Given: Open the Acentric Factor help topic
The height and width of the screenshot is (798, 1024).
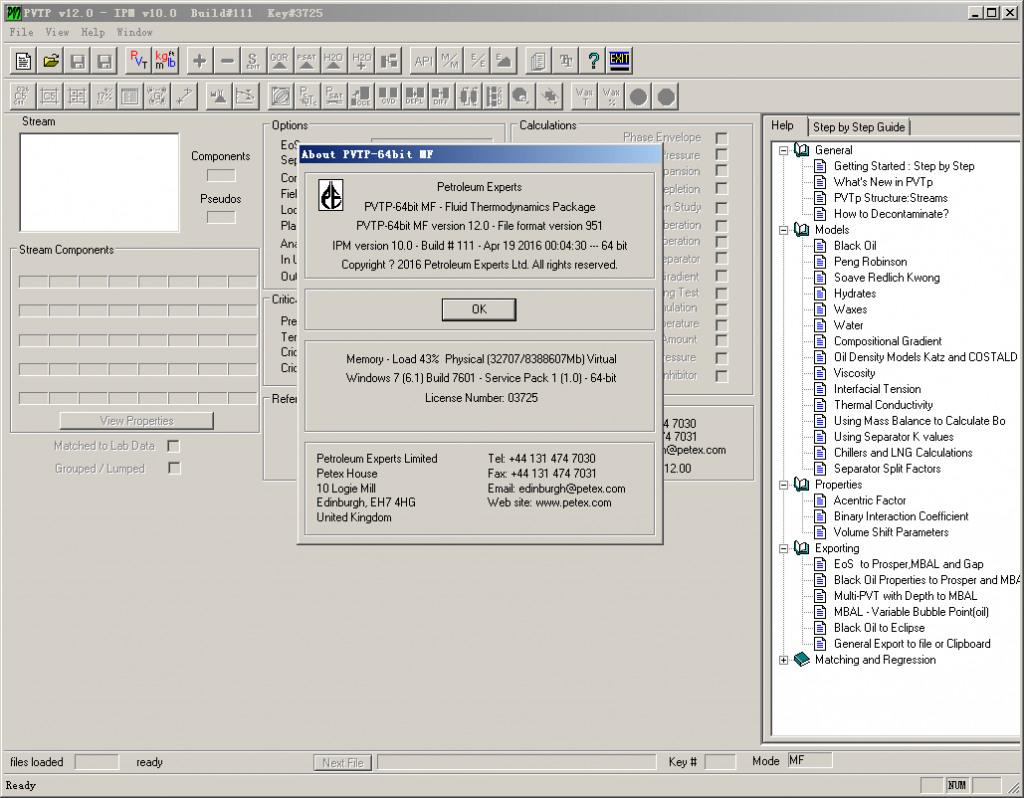Looking at the screenshot, I should tap(869, 500).
